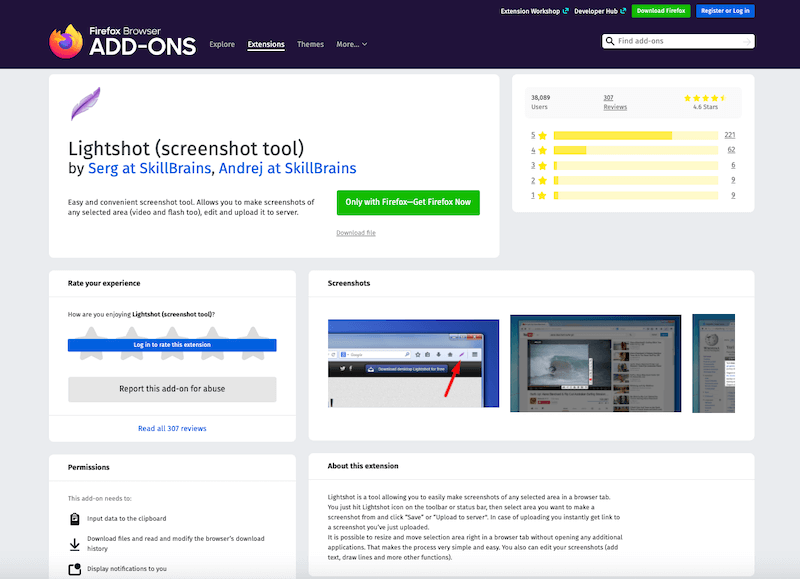Click the clipboard permission icon
800x579 pixels.
tap(74, 519)
